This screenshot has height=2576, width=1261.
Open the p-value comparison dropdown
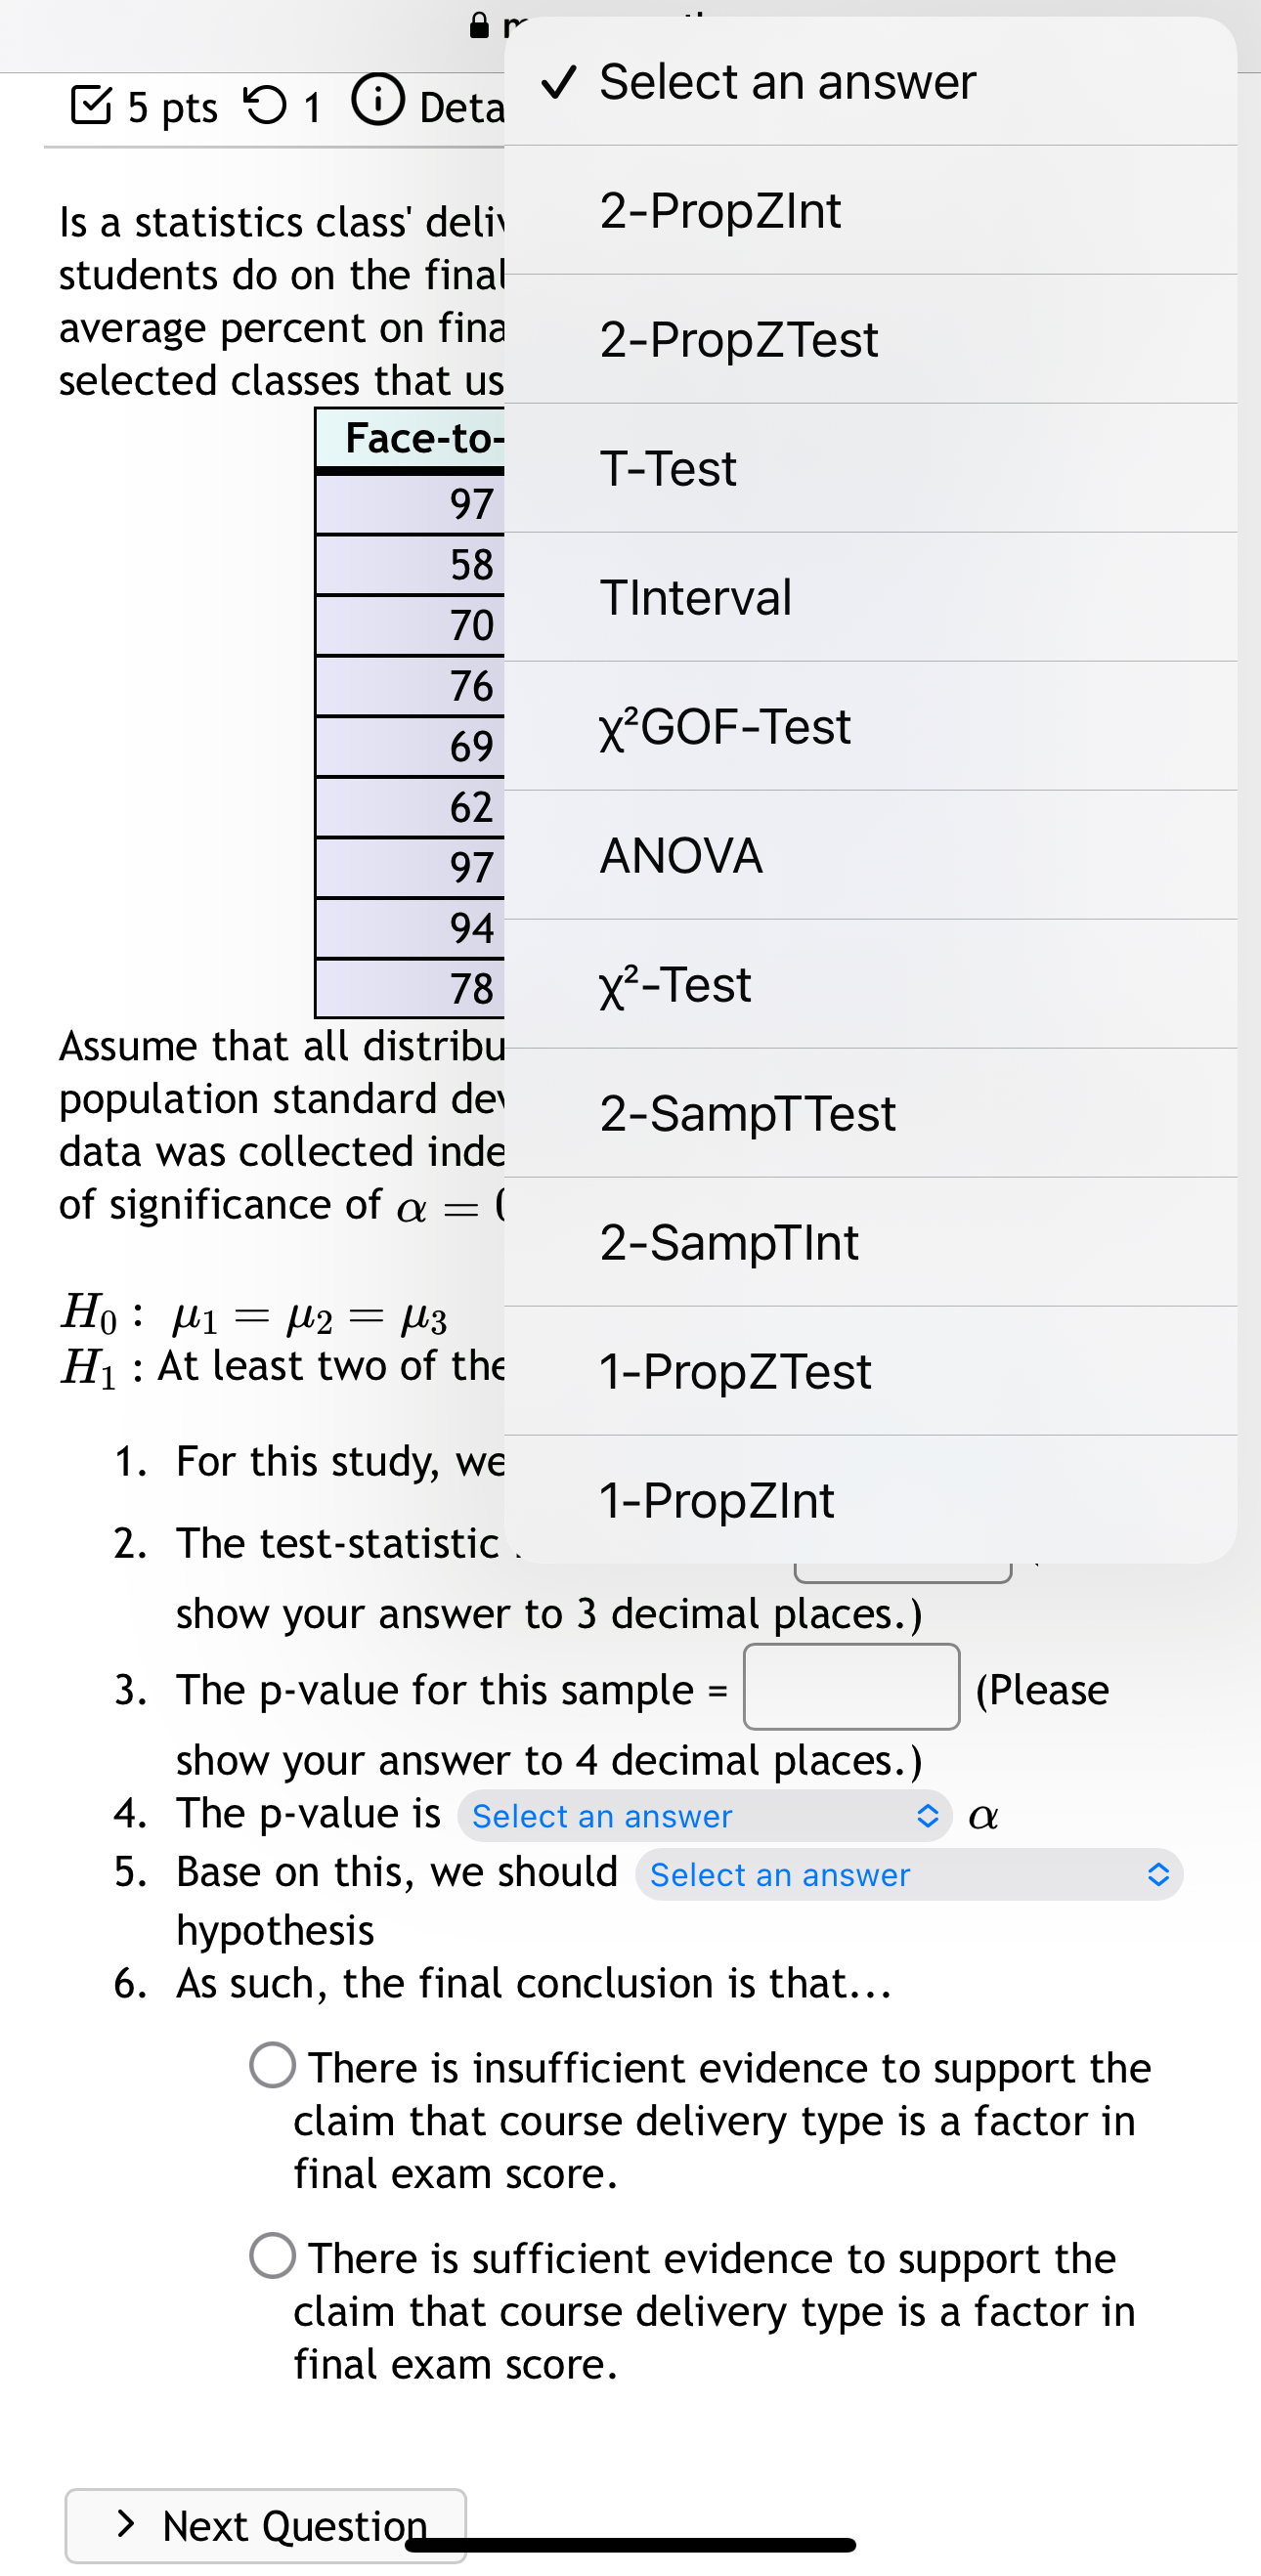[705, 1815]
